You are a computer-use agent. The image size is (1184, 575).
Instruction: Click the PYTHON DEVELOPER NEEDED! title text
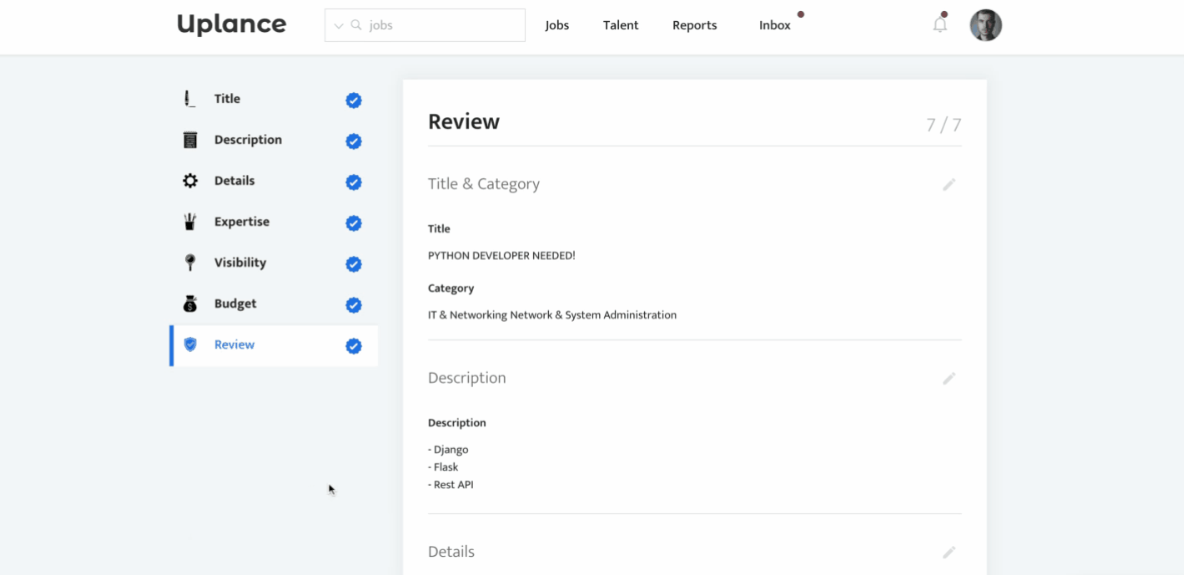[501, 255]
